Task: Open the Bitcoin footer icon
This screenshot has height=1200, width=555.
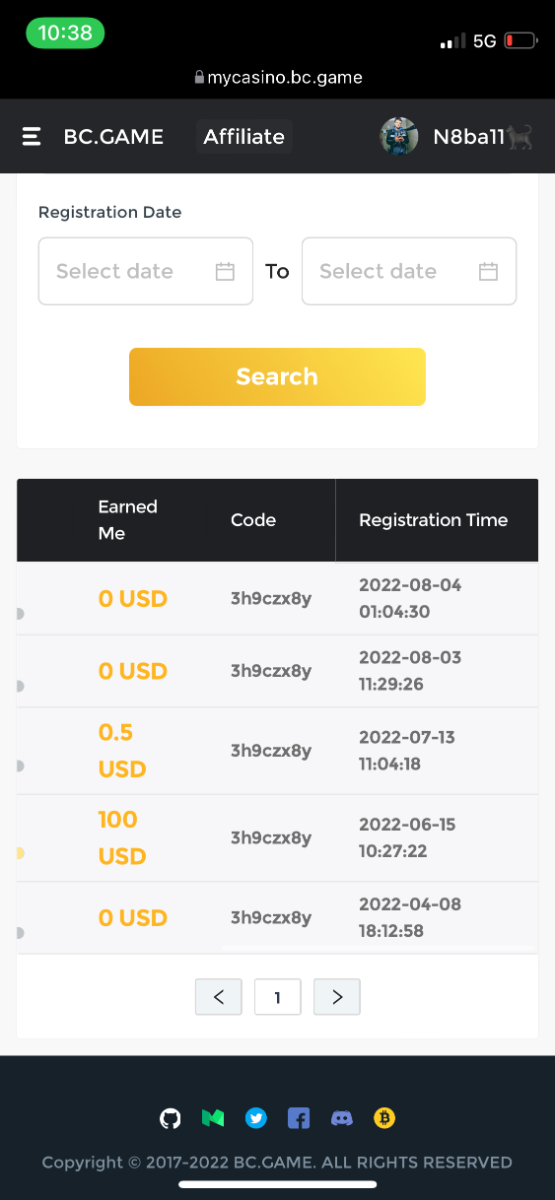Action: 385,1118
